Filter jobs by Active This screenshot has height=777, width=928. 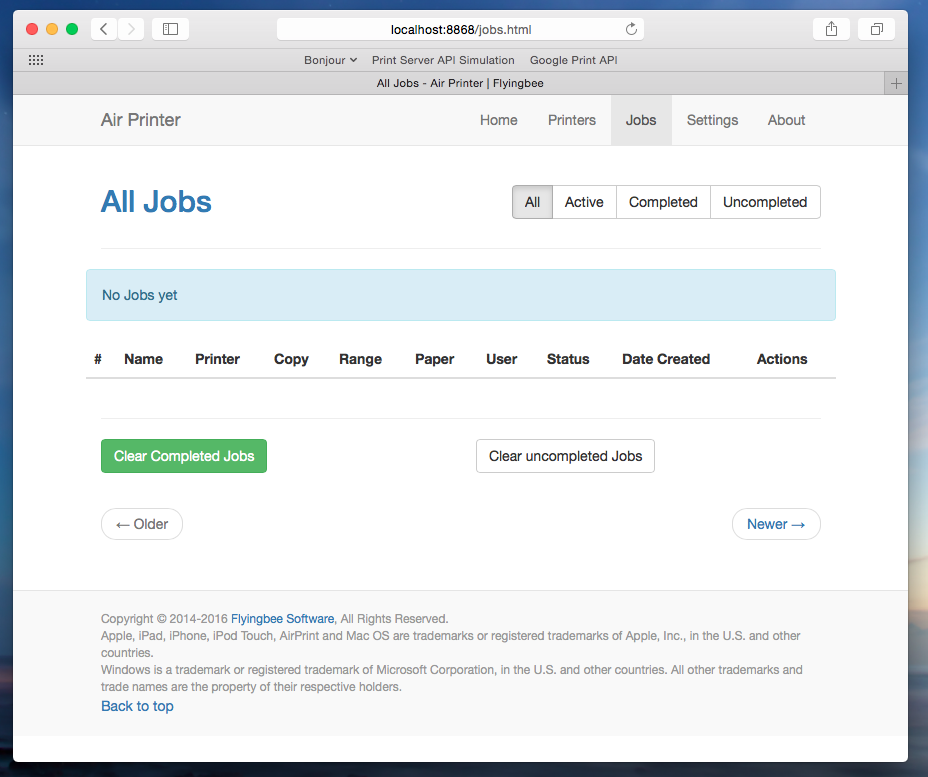tap(584, 202)
